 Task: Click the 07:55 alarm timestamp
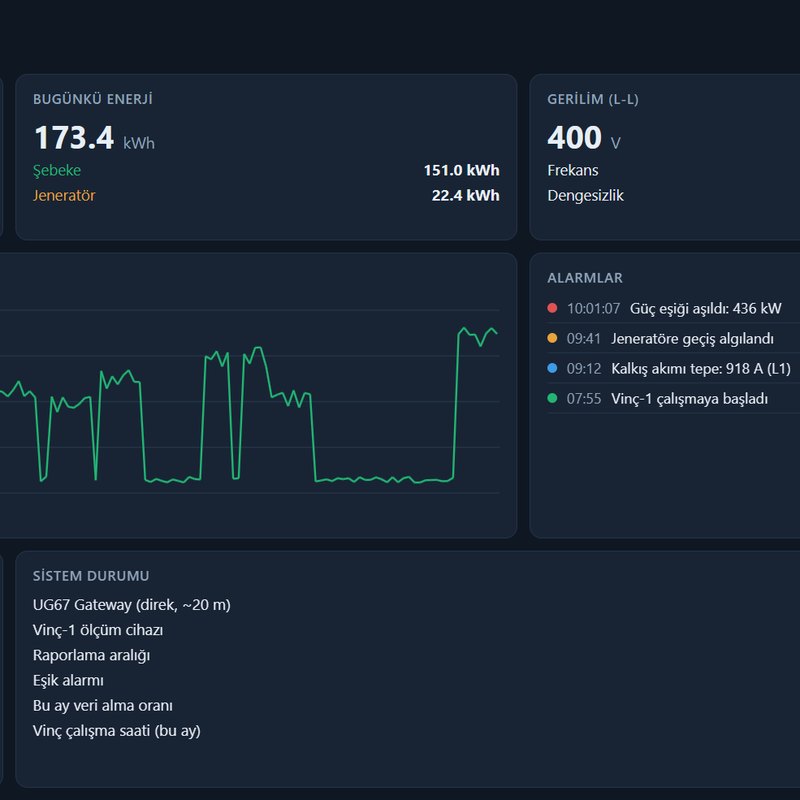pyautogui.click(x=584, y=398)
